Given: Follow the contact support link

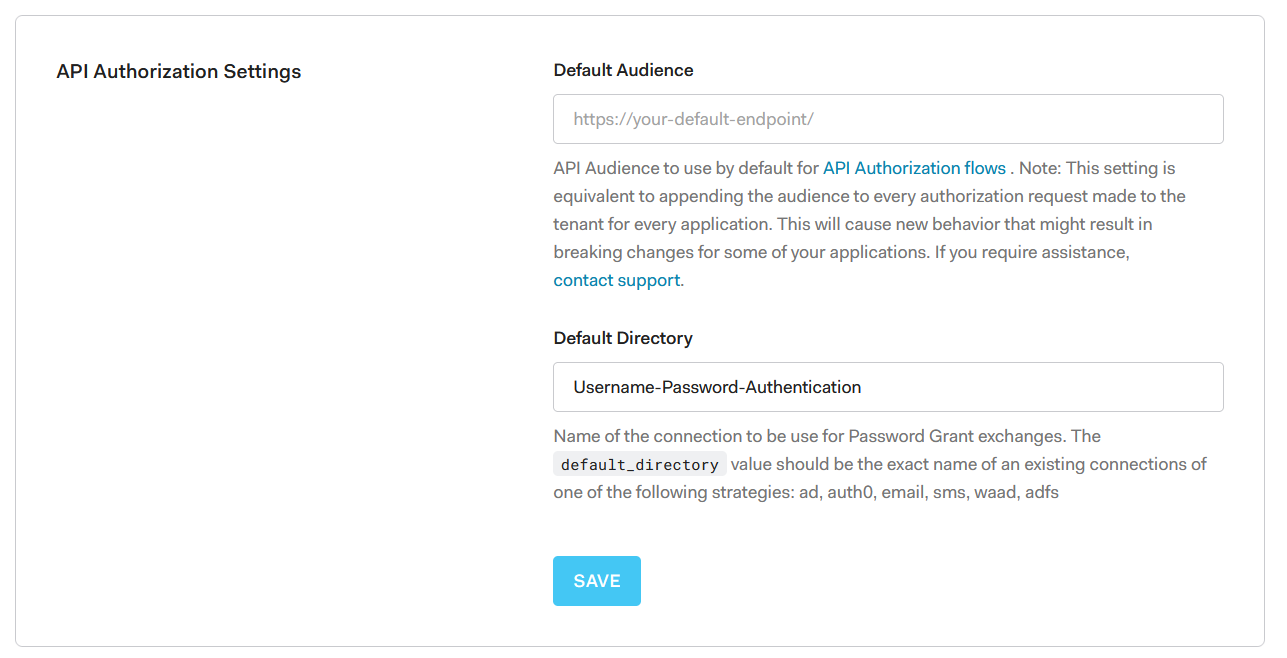Looking at the screenshot, I should pyautogui.click(x=617, y=280).
